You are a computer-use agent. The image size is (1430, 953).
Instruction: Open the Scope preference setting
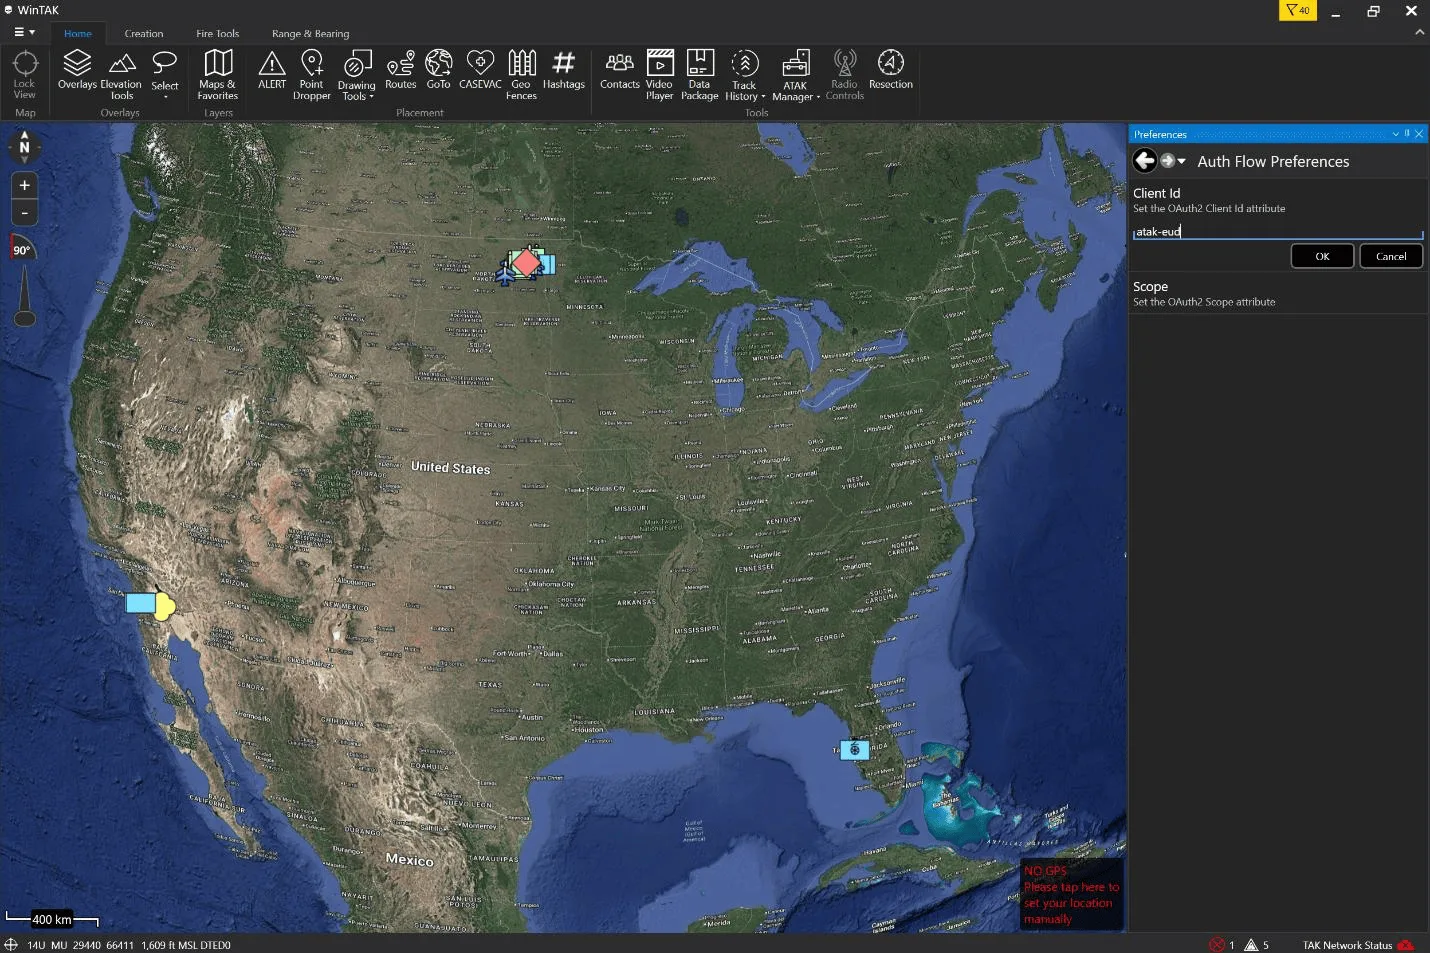[x=1278, y=293]
